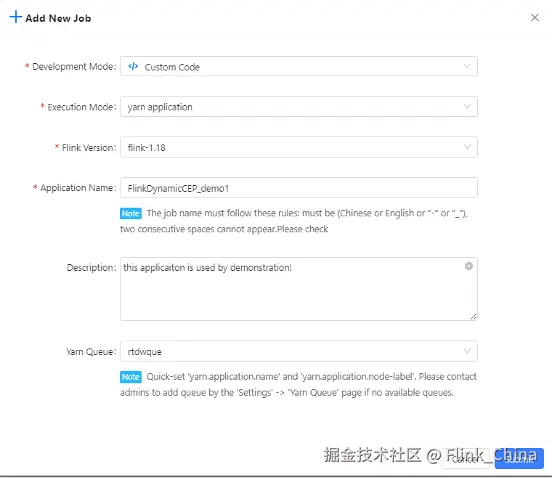Click the Custom Code angle-brackets icon
552x478 pixels.
[x=133, y=66]
